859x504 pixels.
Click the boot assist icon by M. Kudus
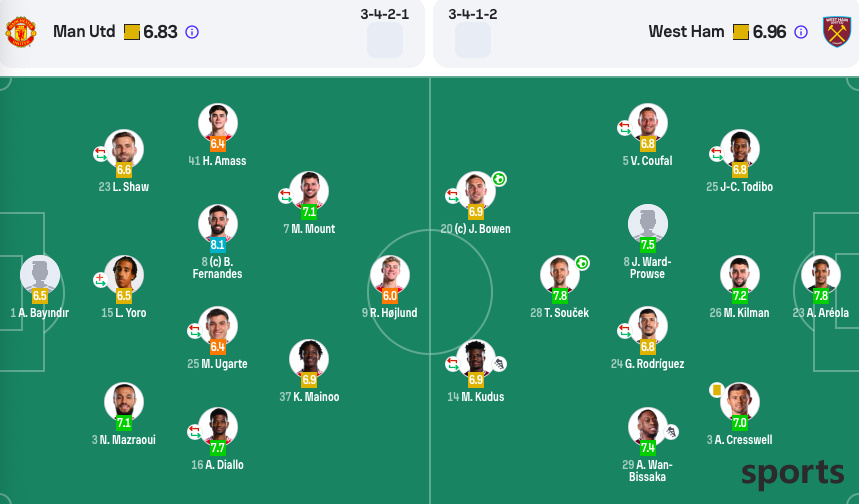pos(499,364)
